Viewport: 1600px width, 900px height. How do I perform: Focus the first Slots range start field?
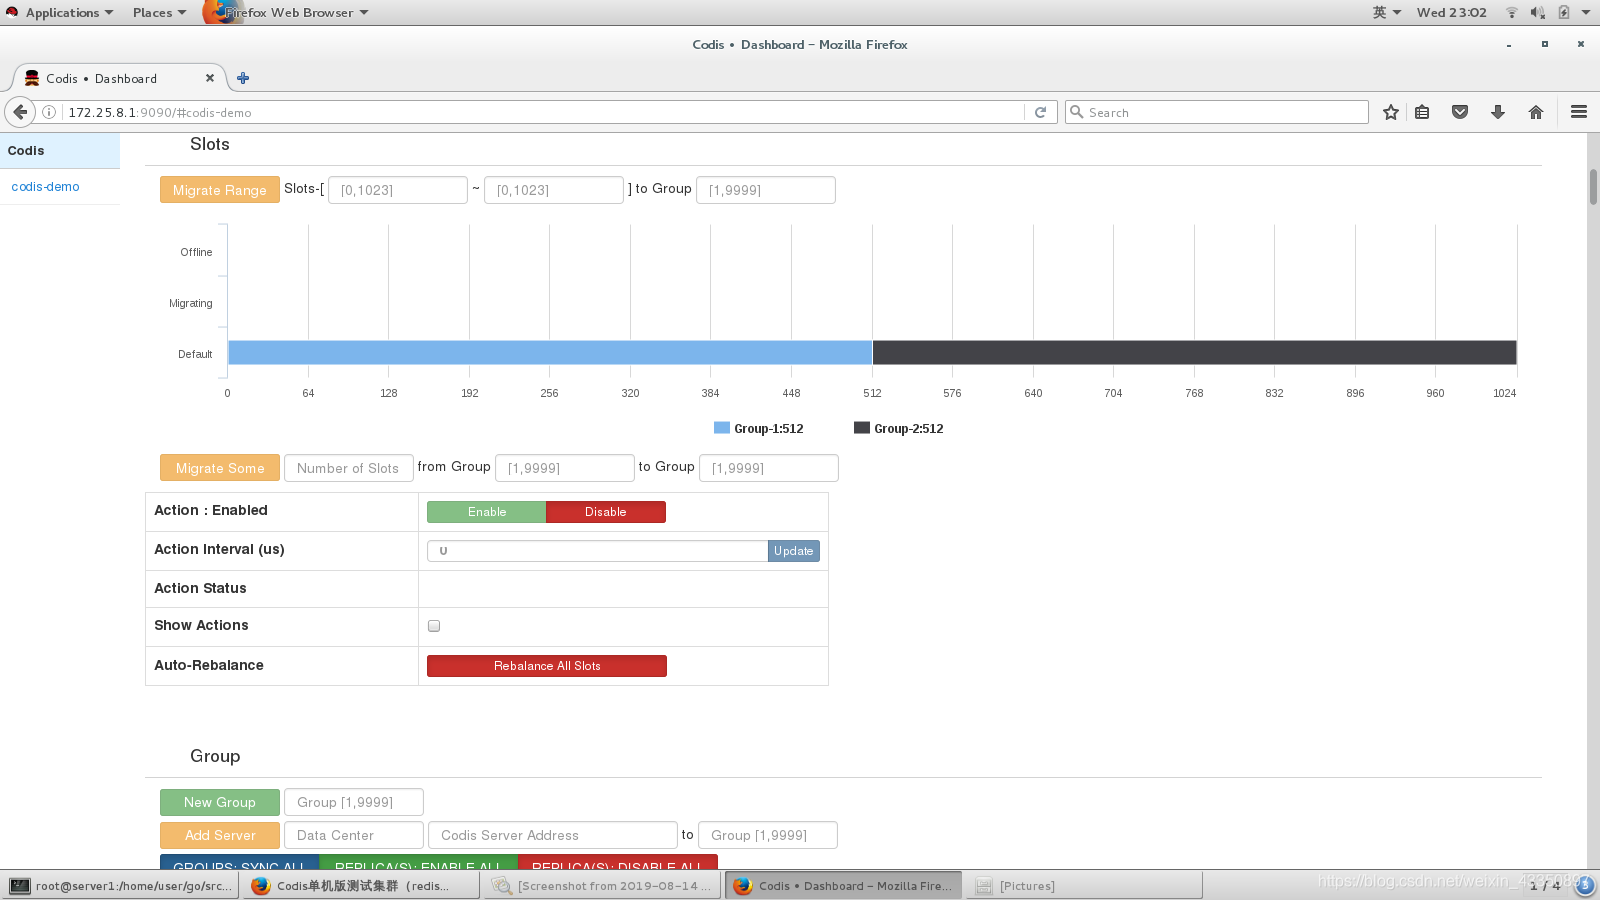click(398, 190)
